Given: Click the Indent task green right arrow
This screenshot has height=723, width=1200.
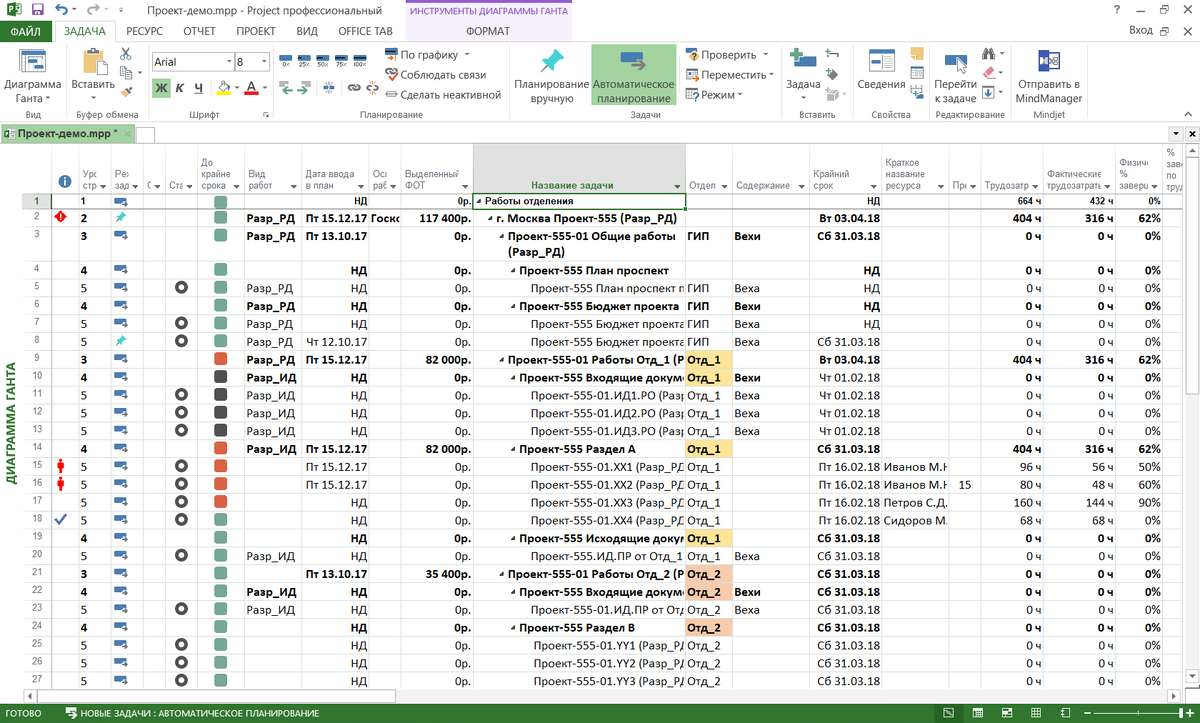Looking at the screenshot, I should pyautogui.click(x=304, y=88).
